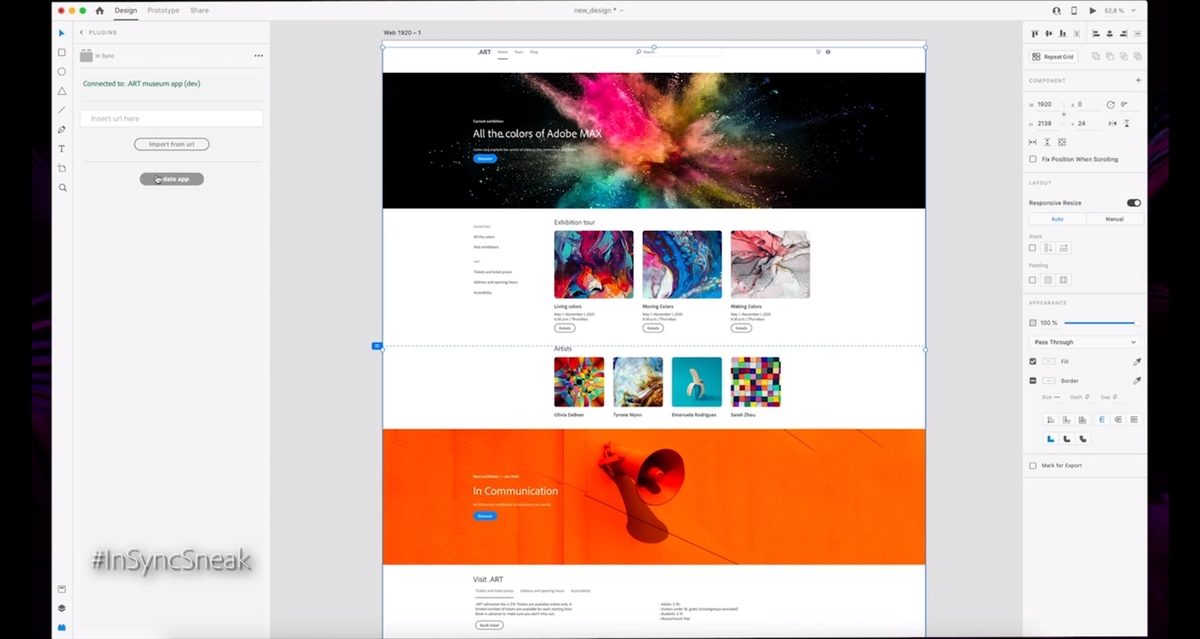
Task: Click the height field showing 2138
Action: (1047, 123)
